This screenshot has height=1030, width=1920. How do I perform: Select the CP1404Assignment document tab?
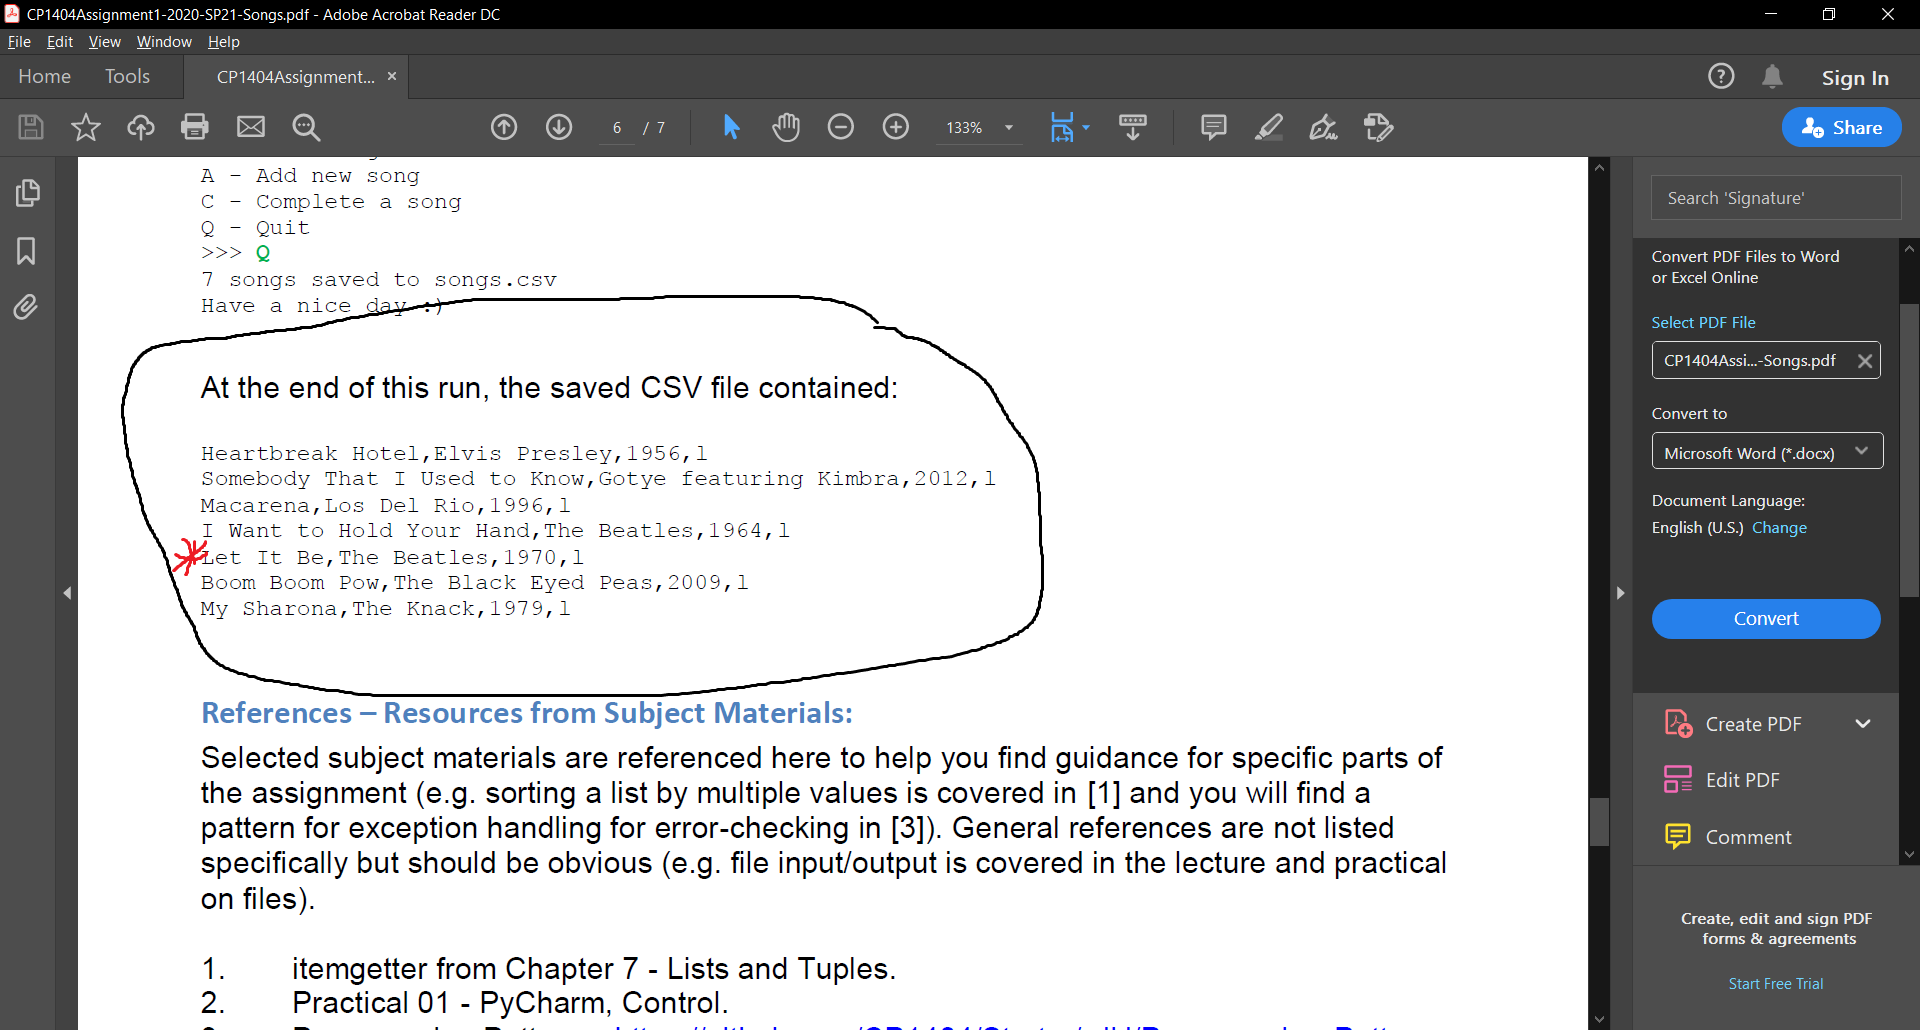290,76
